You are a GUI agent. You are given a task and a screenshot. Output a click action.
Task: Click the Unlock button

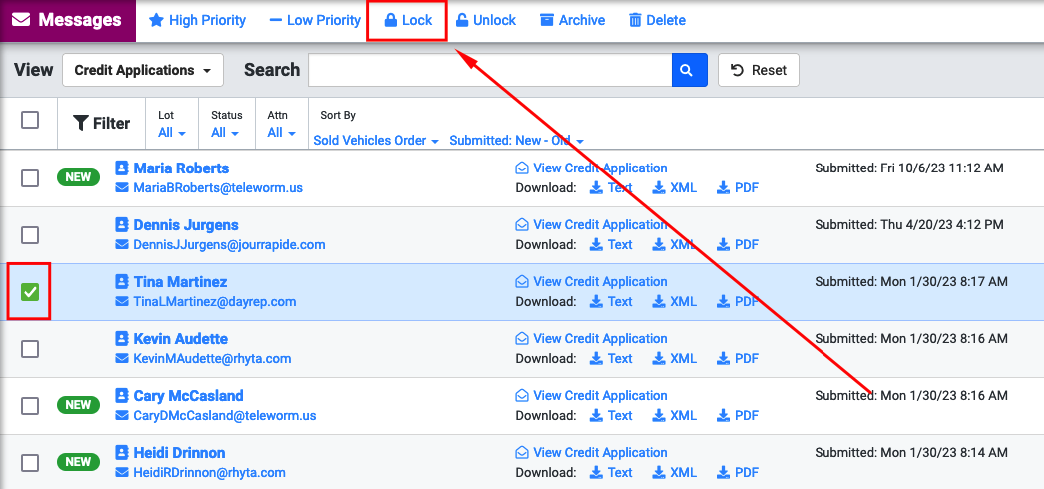[x=485, y=21]
